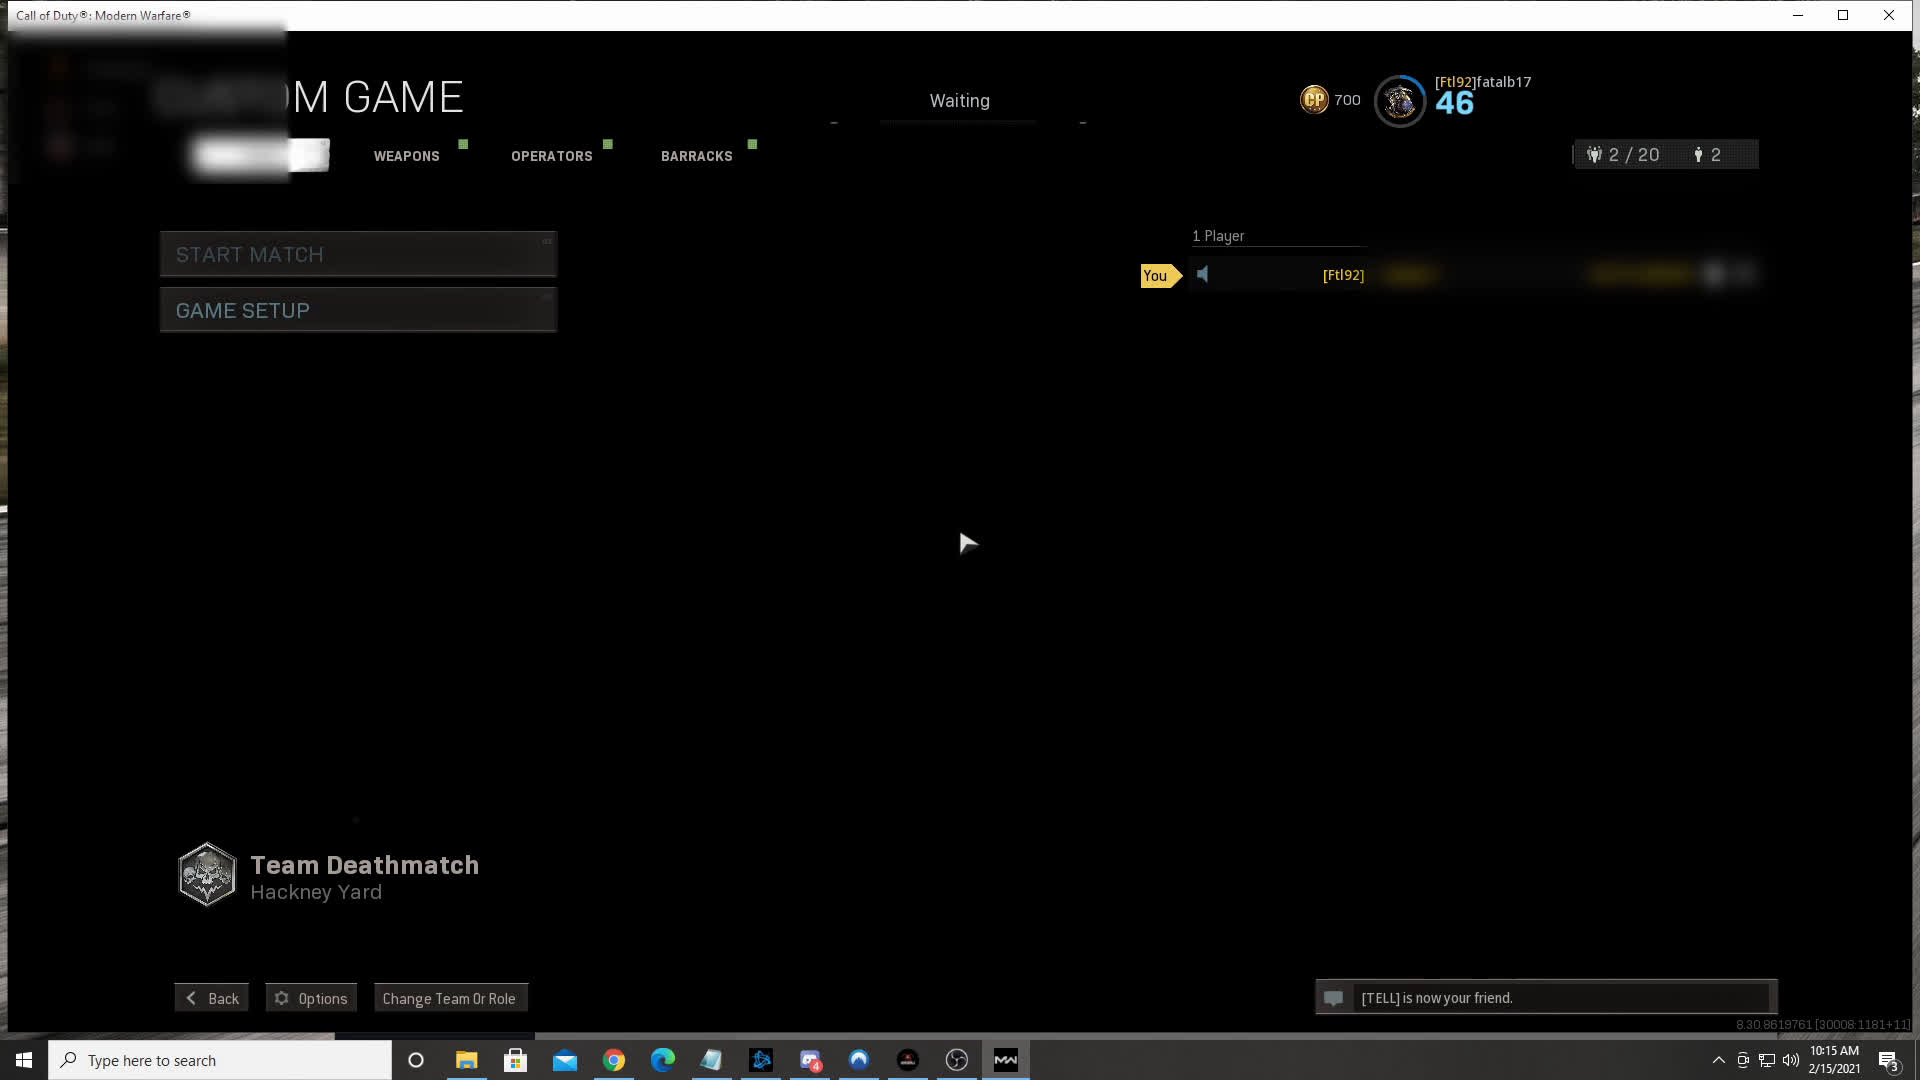Open the player rank emblem profile
Image resolution: width=1920 pixels, height=1080 pixels.
[x=1399, y=101]
